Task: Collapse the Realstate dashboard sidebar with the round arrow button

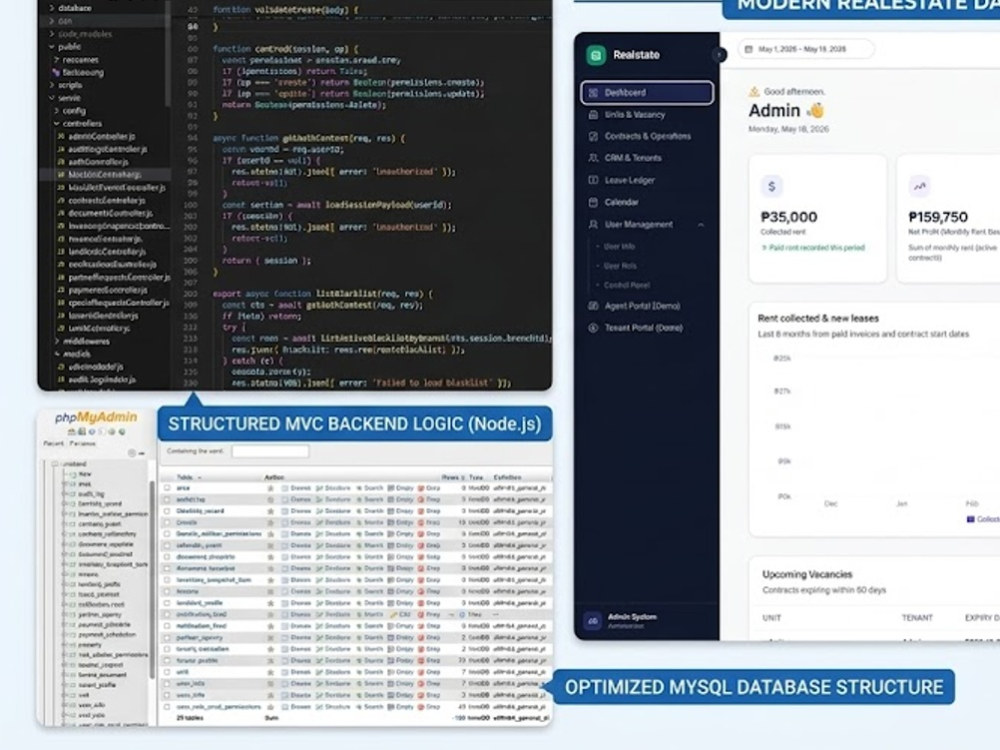Action: [x=719, y=55]
